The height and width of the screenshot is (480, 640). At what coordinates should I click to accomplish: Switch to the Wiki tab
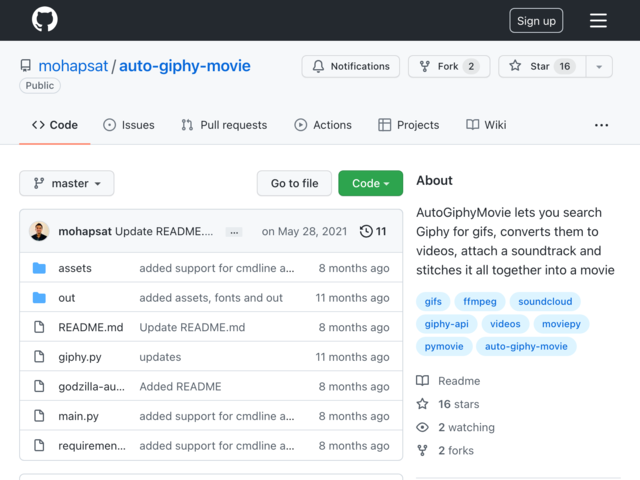pos(486,125)
